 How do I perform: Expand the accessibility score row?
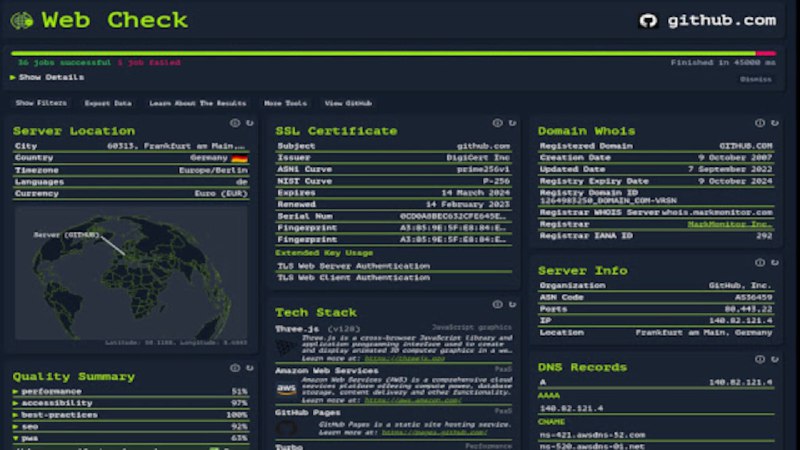pyautogui.click(x=131, y=403)
